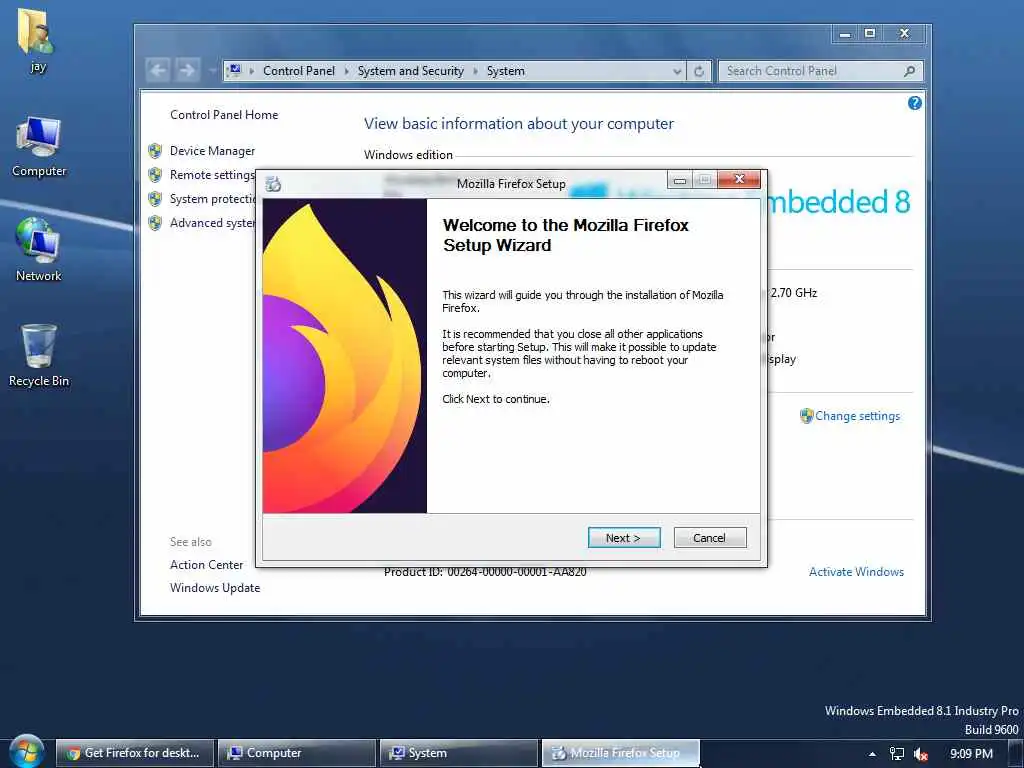This screenshot has height=768, width=1024.
Task: Switch to Computer taskbar button
Action: (x=297, y=753)
